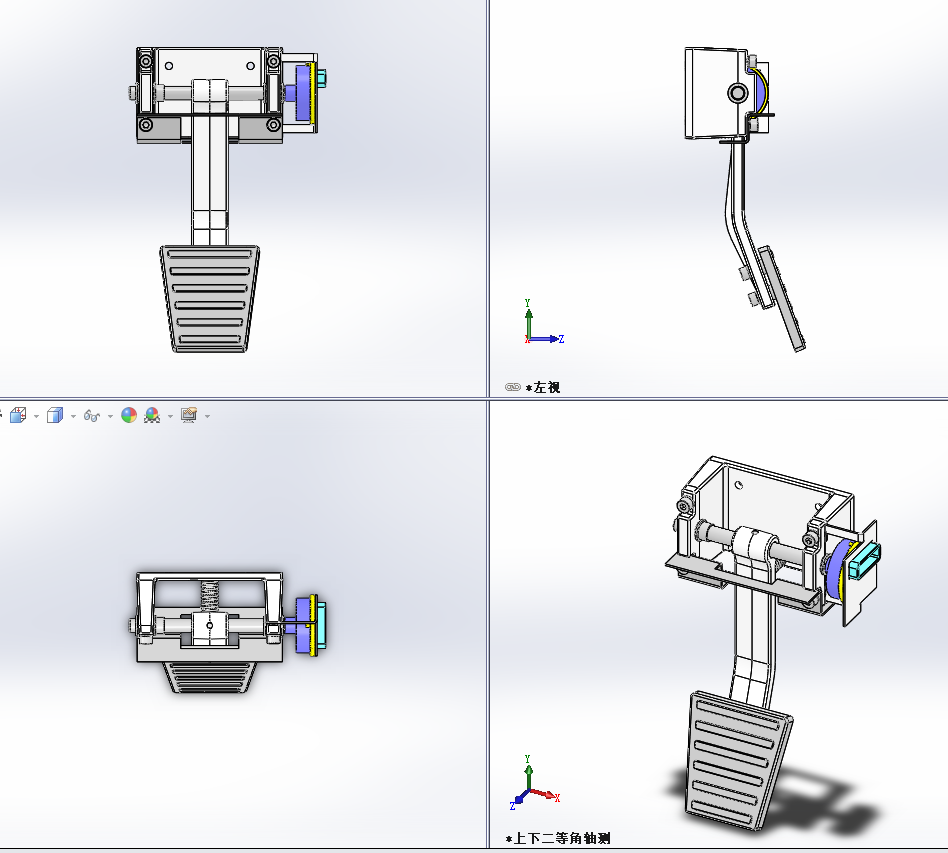Open Hide/Show Items glasses icon
948x853 pixels.
pyautogui.click(x=91, y=416)
